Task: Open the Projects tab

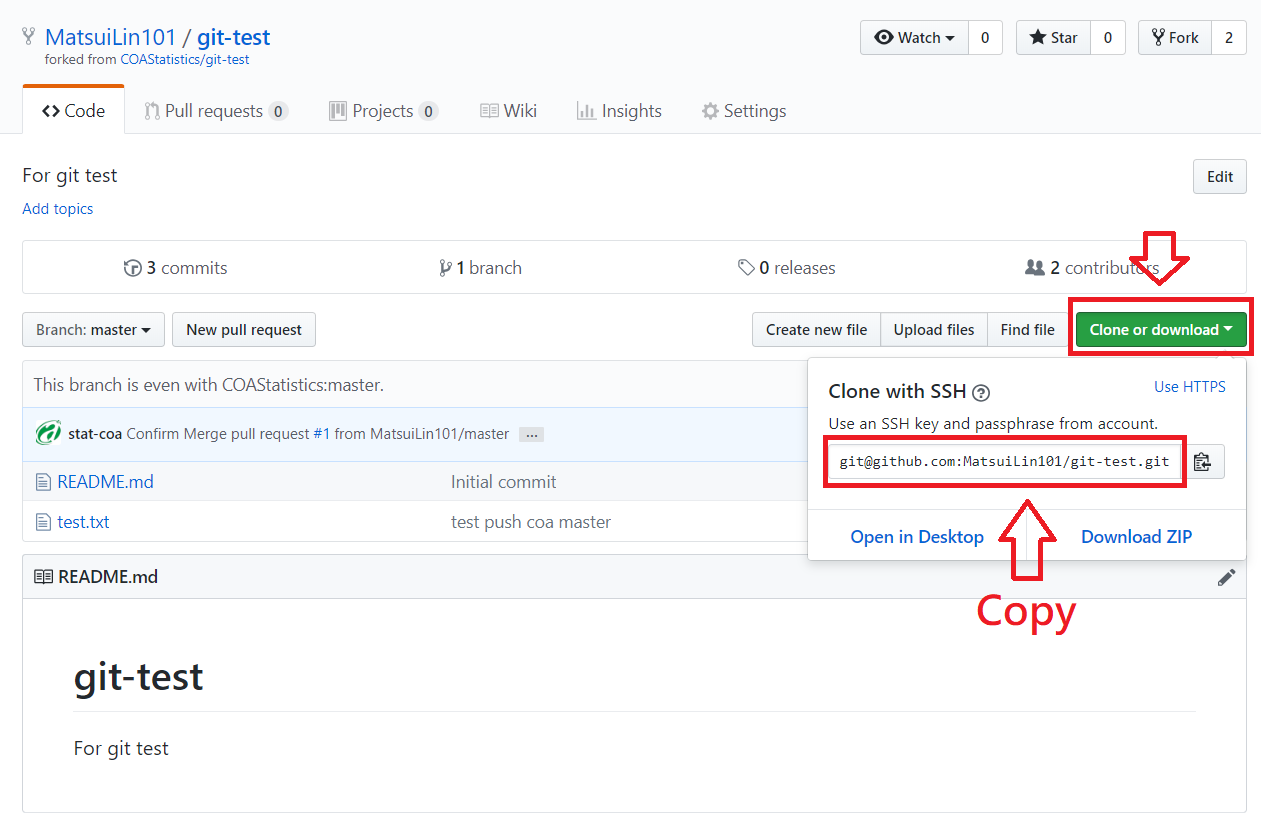Action: click(383, 111)
